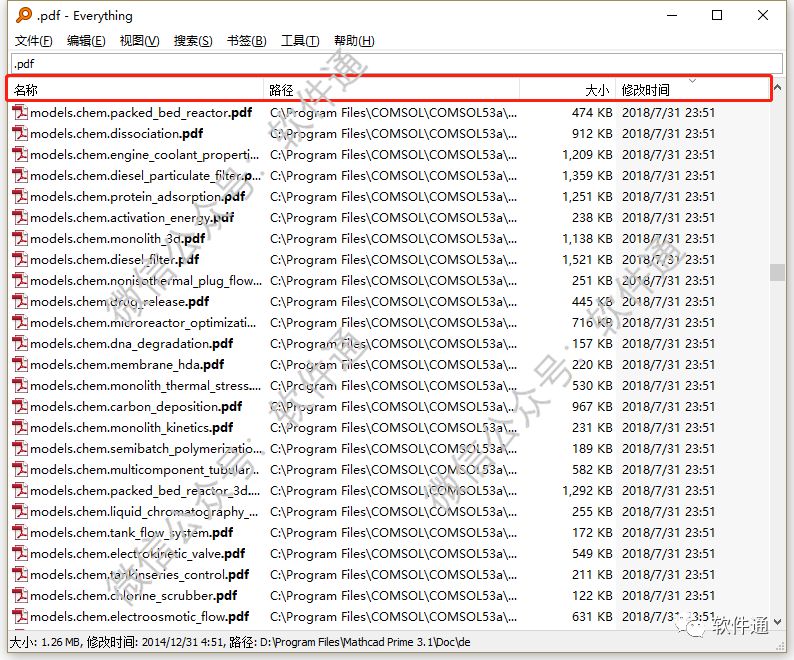Viewport: 794px width, 660px height.
Task: Click the 1,359 KB size cell
Action: pyautogui.click(x=587, y=175)
